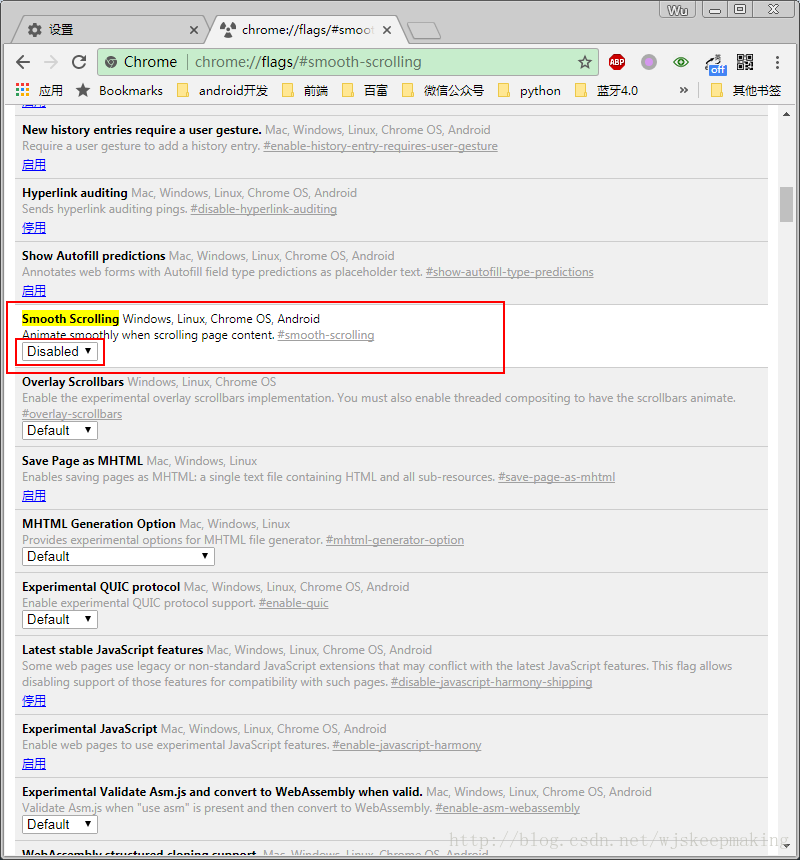This screenshot has height=860, width=800.
Task: Open #enable-history-entry-requires-user-gesture anchor link
Action: point(381,146)
